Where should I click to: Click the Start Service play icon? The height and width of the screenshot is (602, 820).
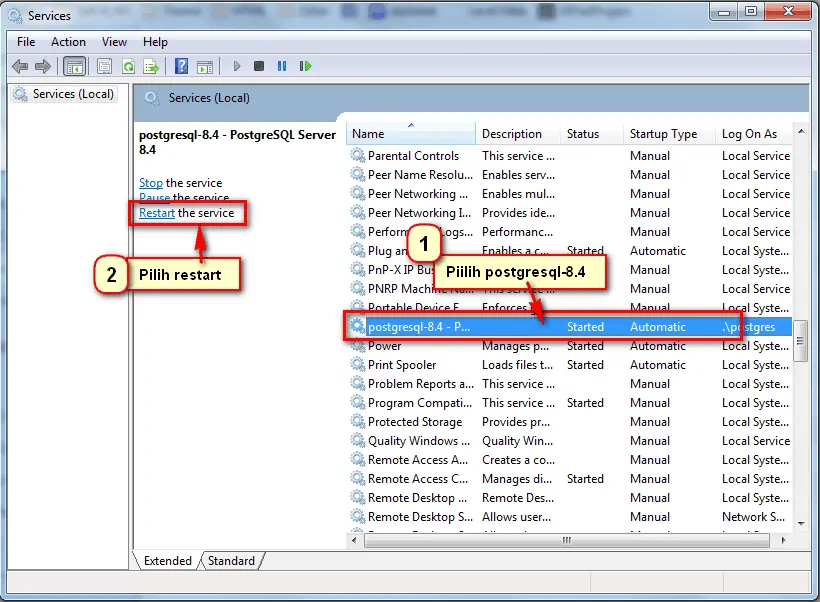(x=237, y=66)
